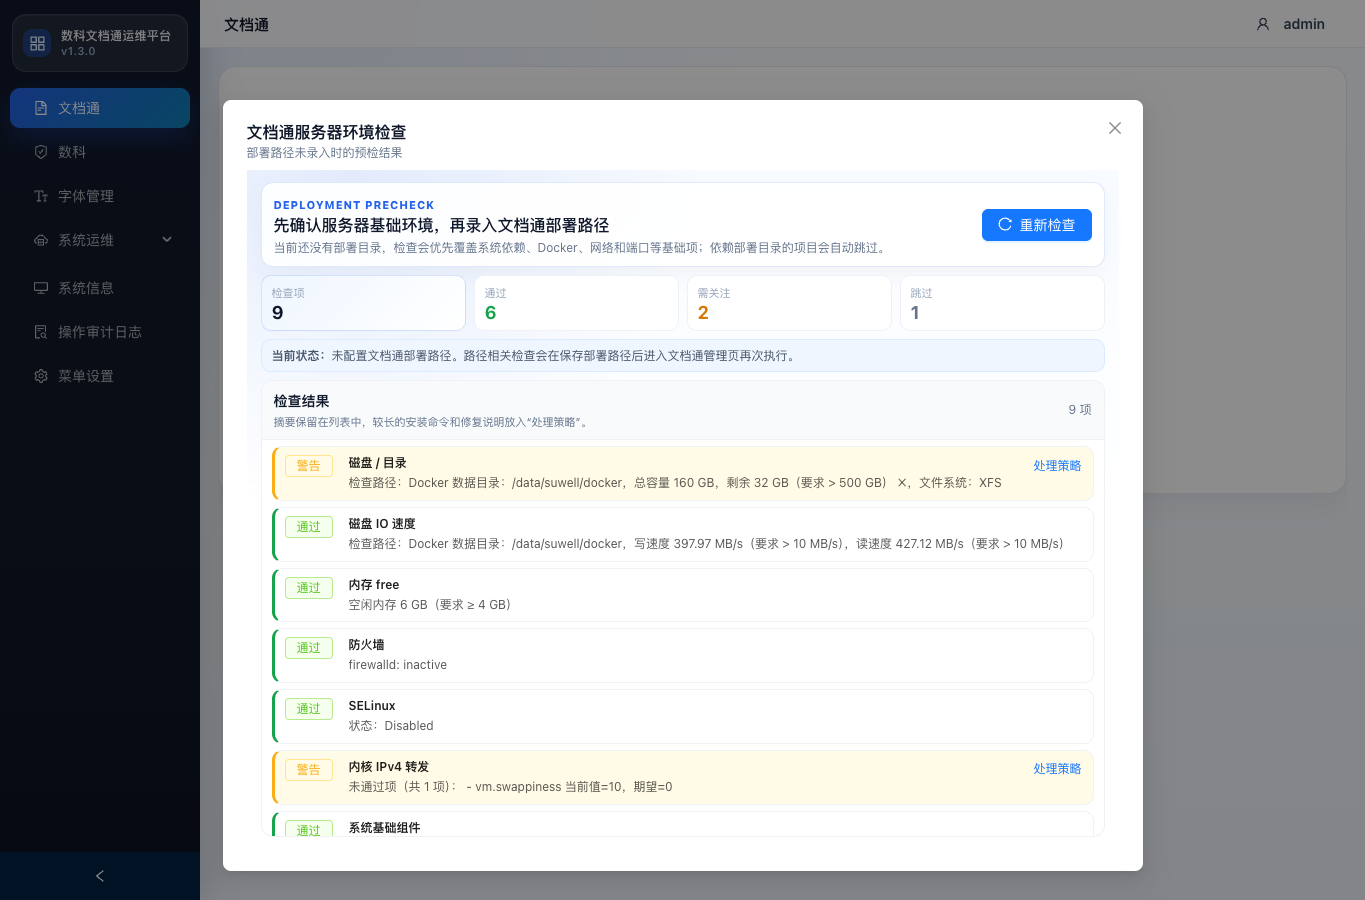Screen dimensions: 1365x900
Task: Collapse the sidebar with left arrow
Action: click(100, 876)
